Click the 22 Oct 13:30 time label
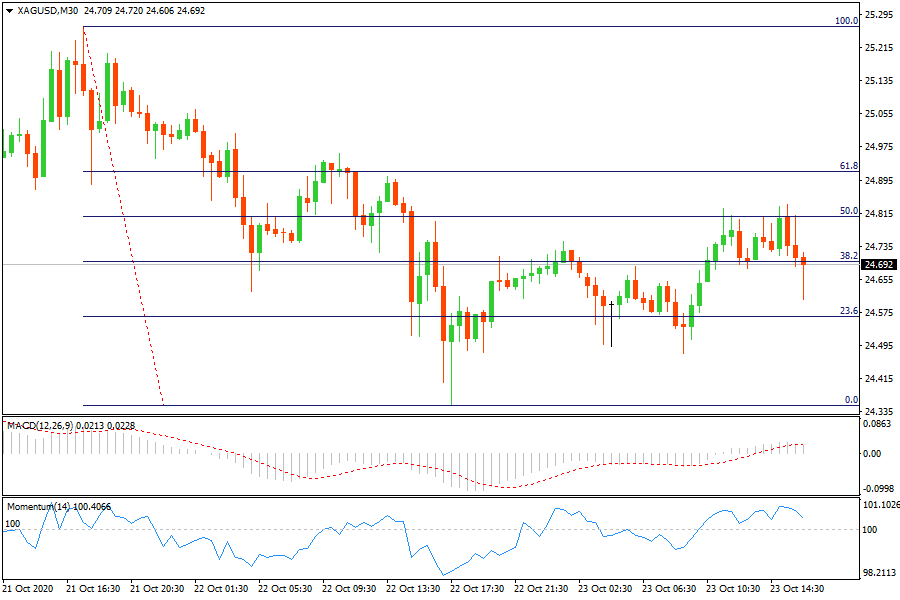The image size is (900, 600). tap(414, 590)
